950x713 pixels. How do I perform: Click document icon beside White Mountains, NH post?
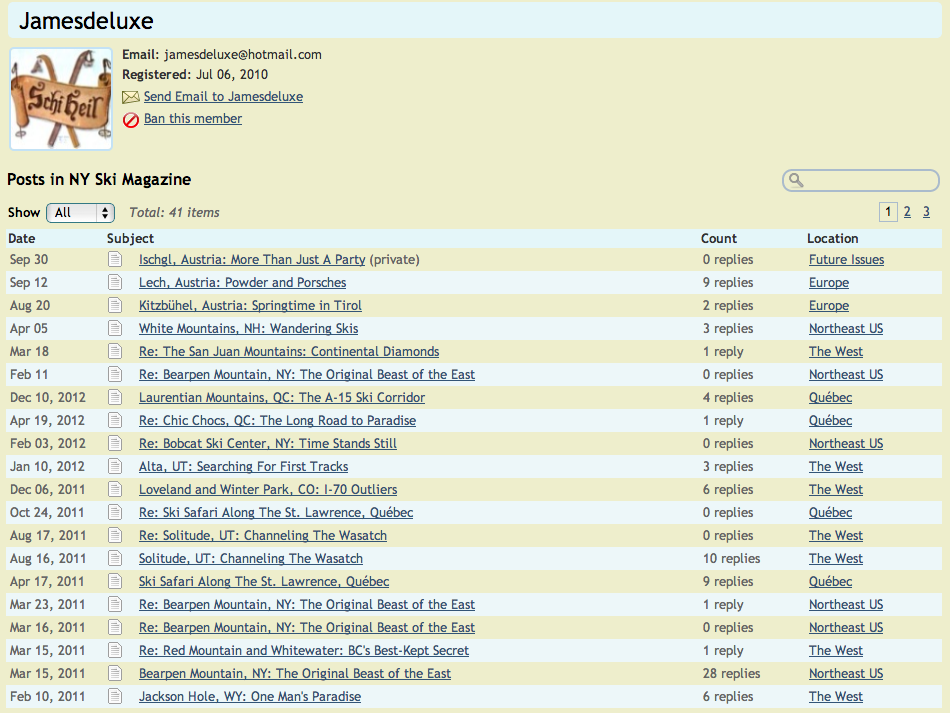(116, 329)
